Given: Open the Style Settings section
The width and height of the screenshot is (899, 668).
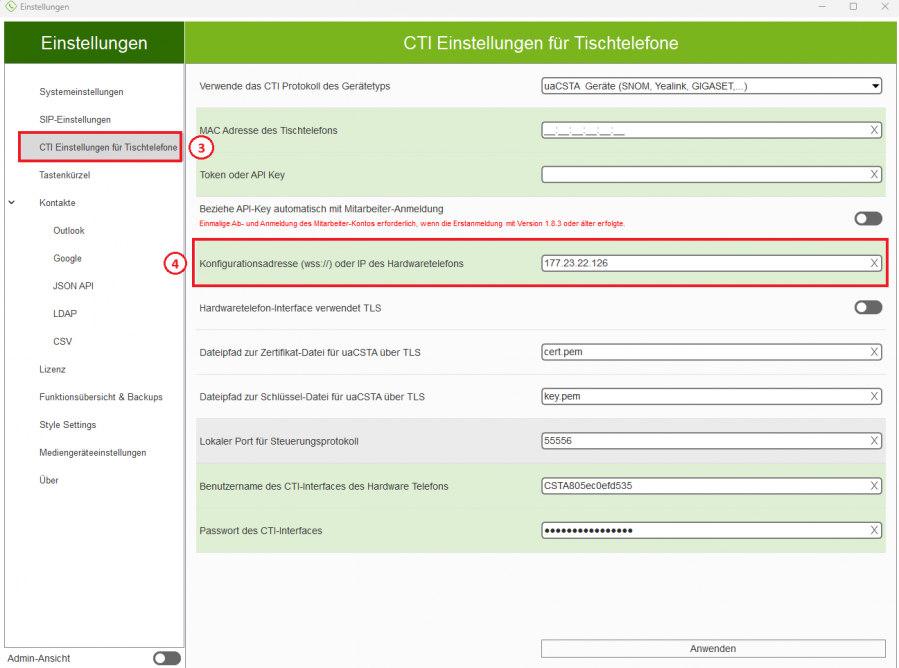Looking at the screenshot, I should pos(70,424).
